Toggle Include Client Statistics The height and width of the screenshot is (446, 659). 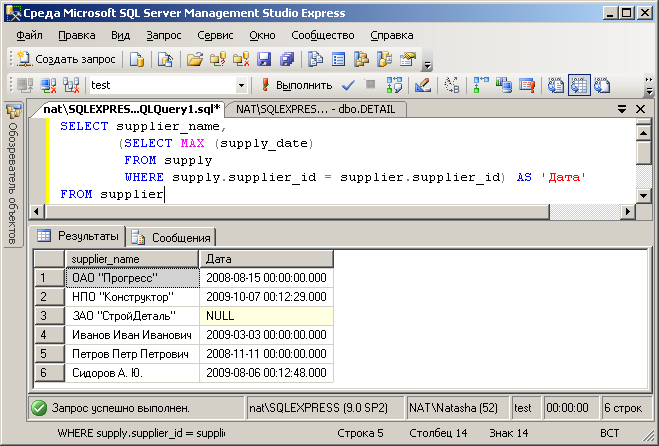tap(503, 85)
